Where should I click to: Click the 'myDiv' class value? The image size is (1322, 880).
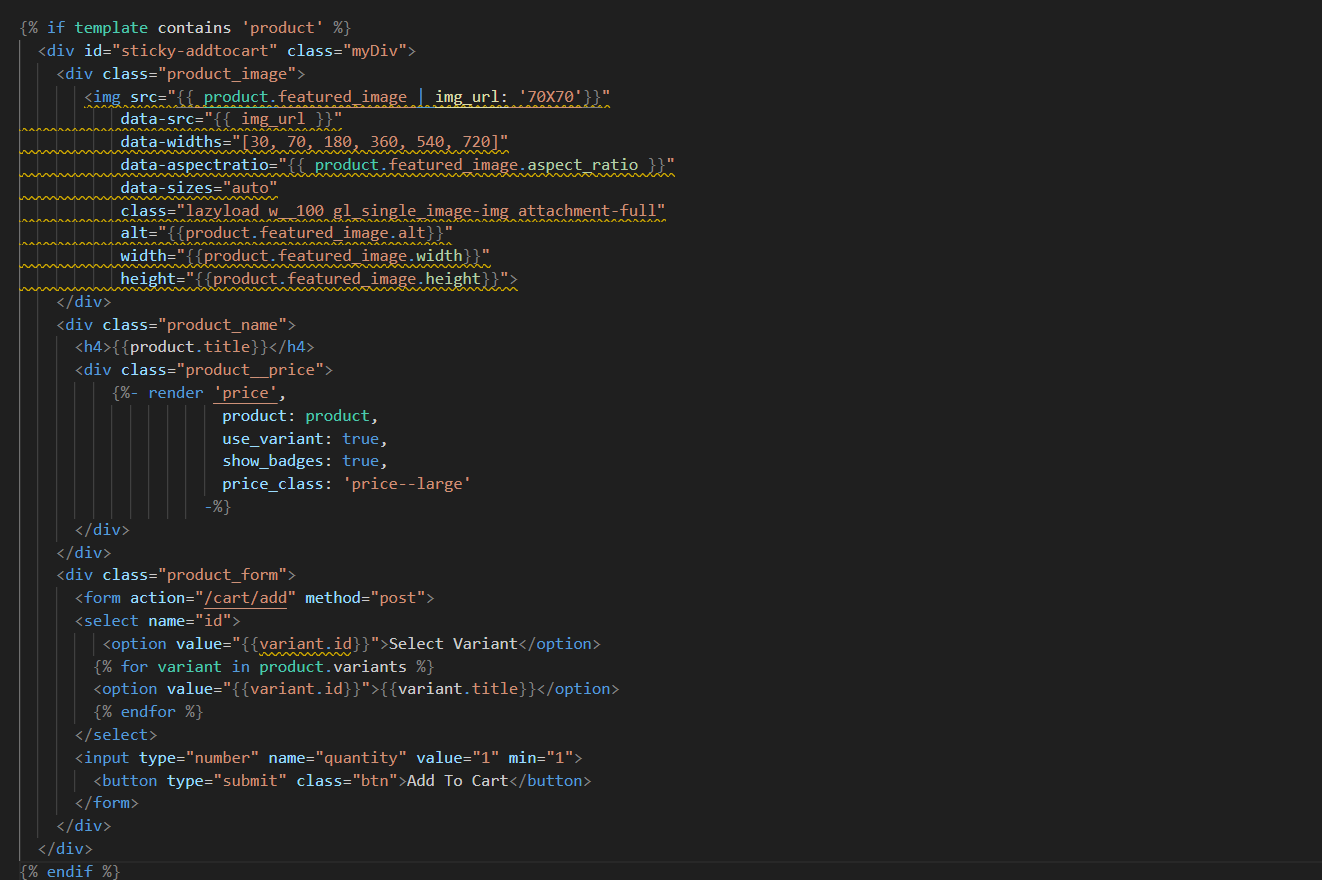(x=374, y=50)
